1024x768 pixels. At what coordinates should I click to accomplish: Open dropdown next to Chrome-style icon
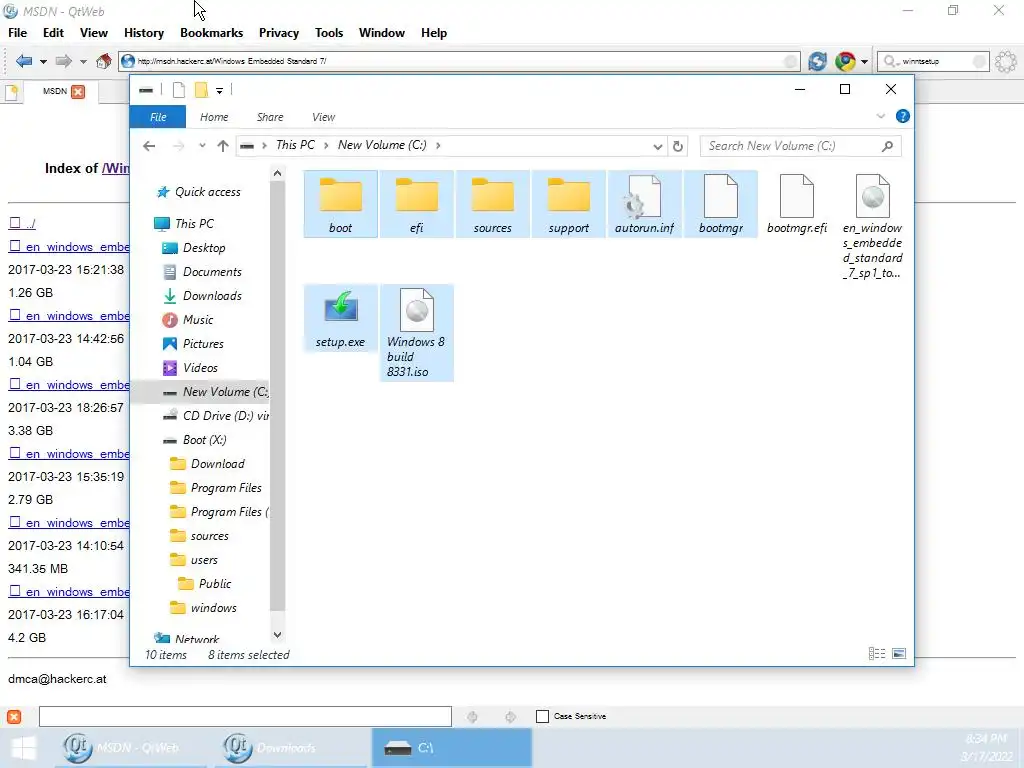click(x=865, y=61)
